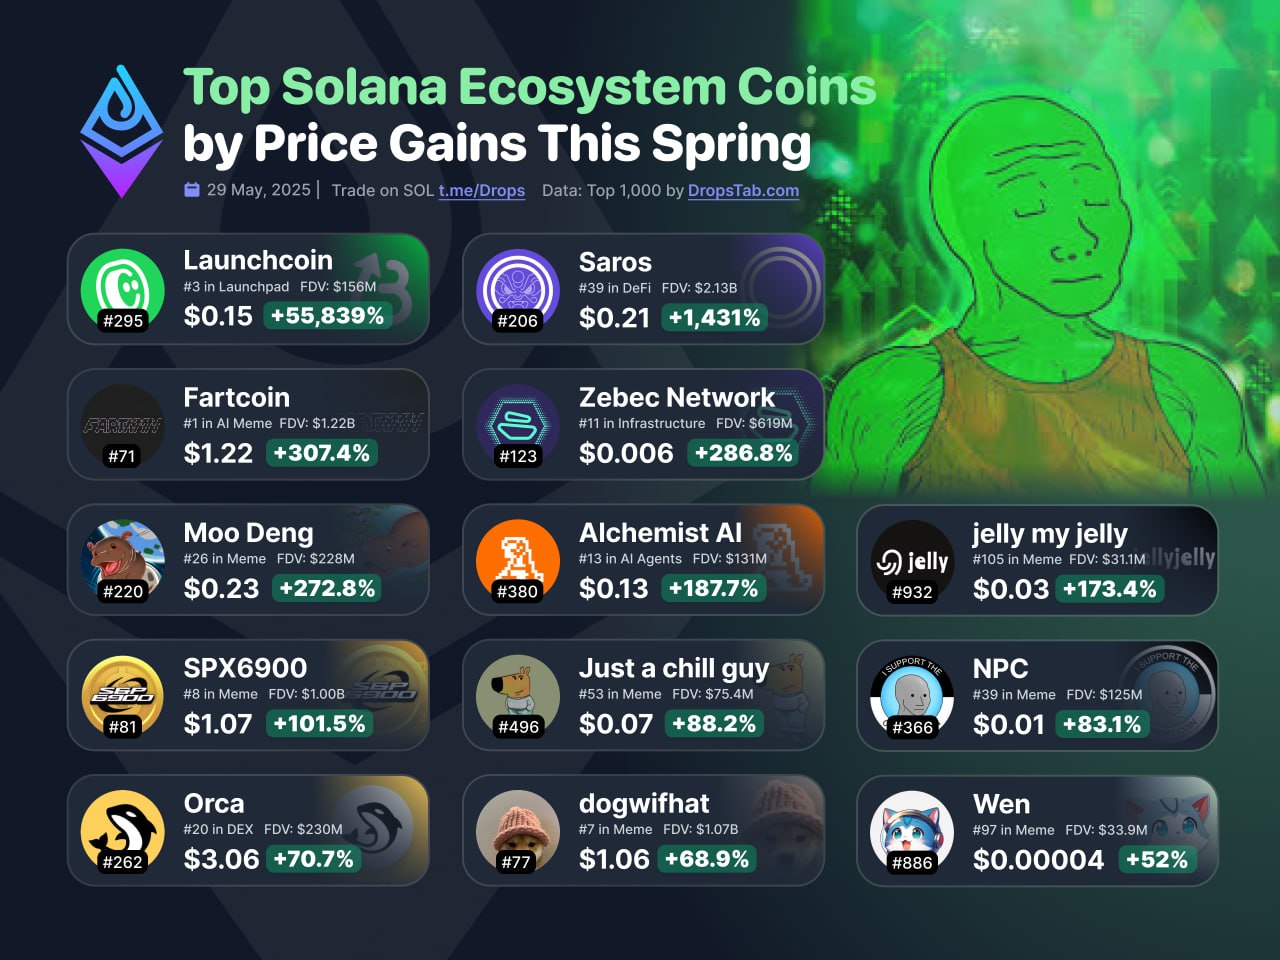Click the Alchemist AI orange icon
1280x960 pixels.
(x=517, y=560)
